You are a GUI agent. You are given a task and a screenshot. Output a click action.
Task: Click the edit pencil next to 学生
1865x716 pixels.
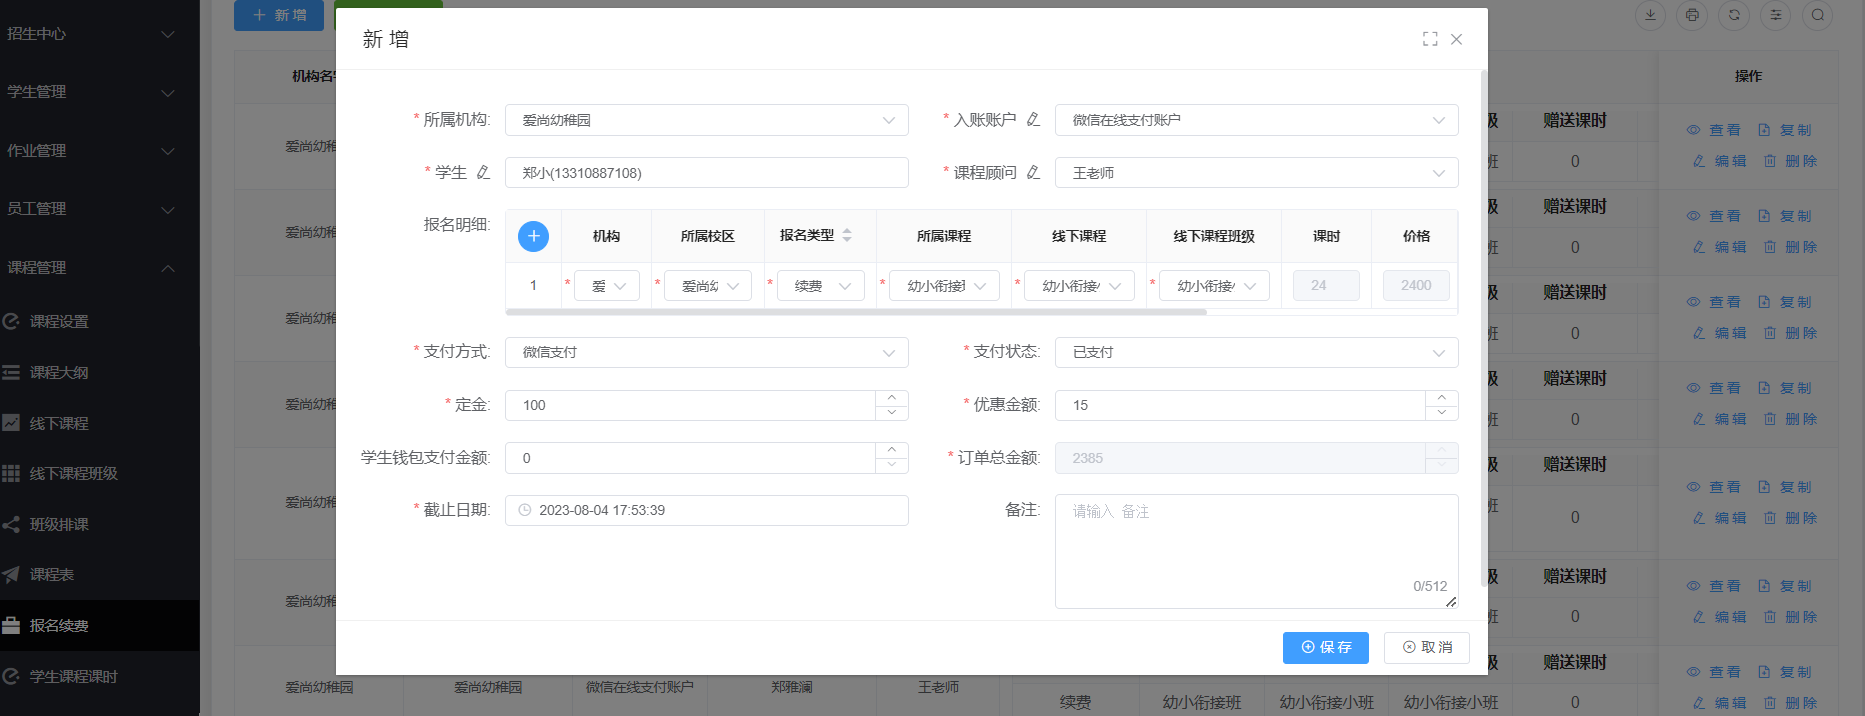[483, 173]
